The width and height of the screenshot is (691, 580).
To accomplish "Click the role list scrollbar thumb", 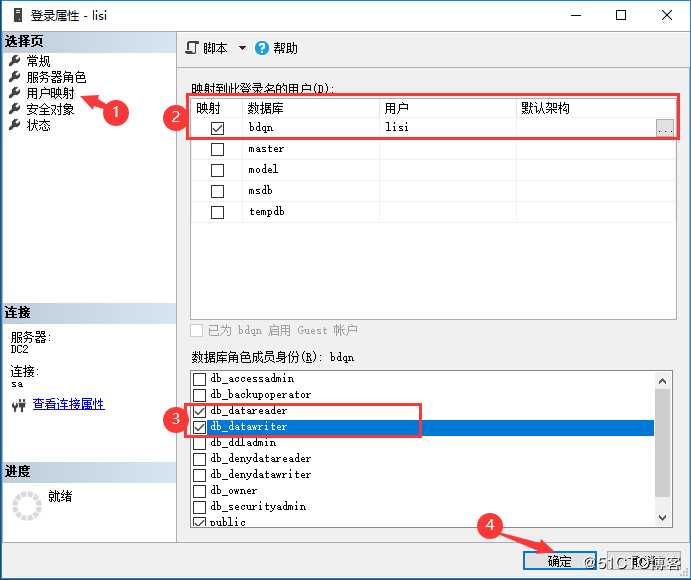I will [662, 443].
